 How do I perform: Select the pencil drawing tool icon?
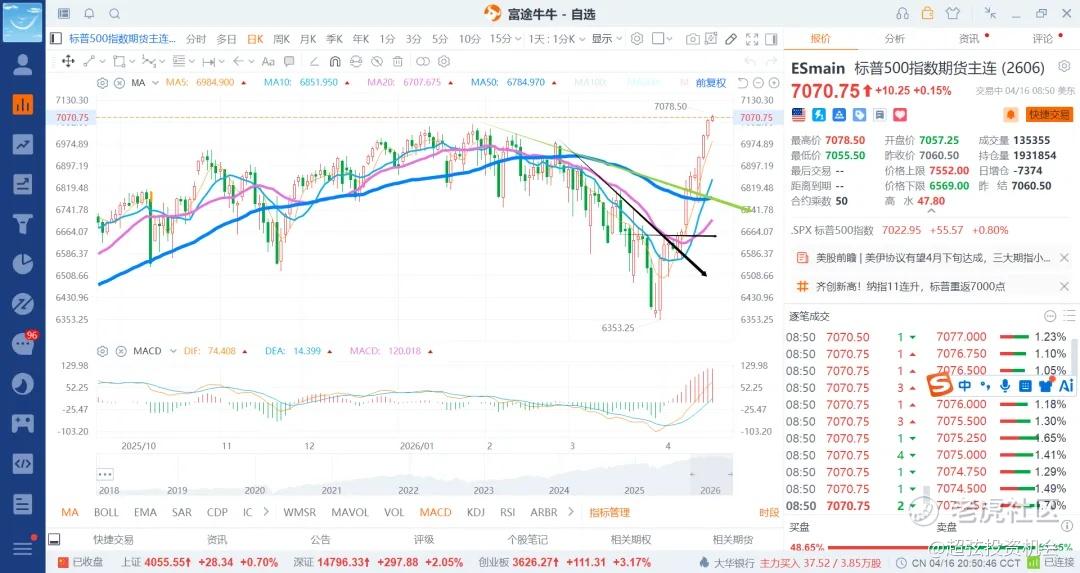point(731,39)
